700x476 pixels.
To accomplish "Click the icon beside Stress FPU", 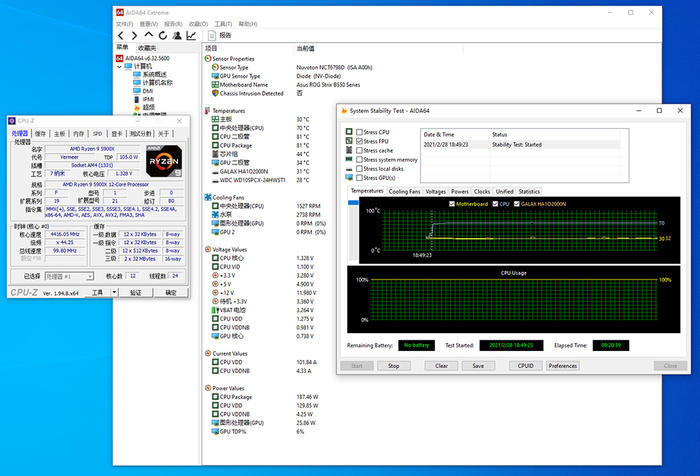I will click(349, 141).
